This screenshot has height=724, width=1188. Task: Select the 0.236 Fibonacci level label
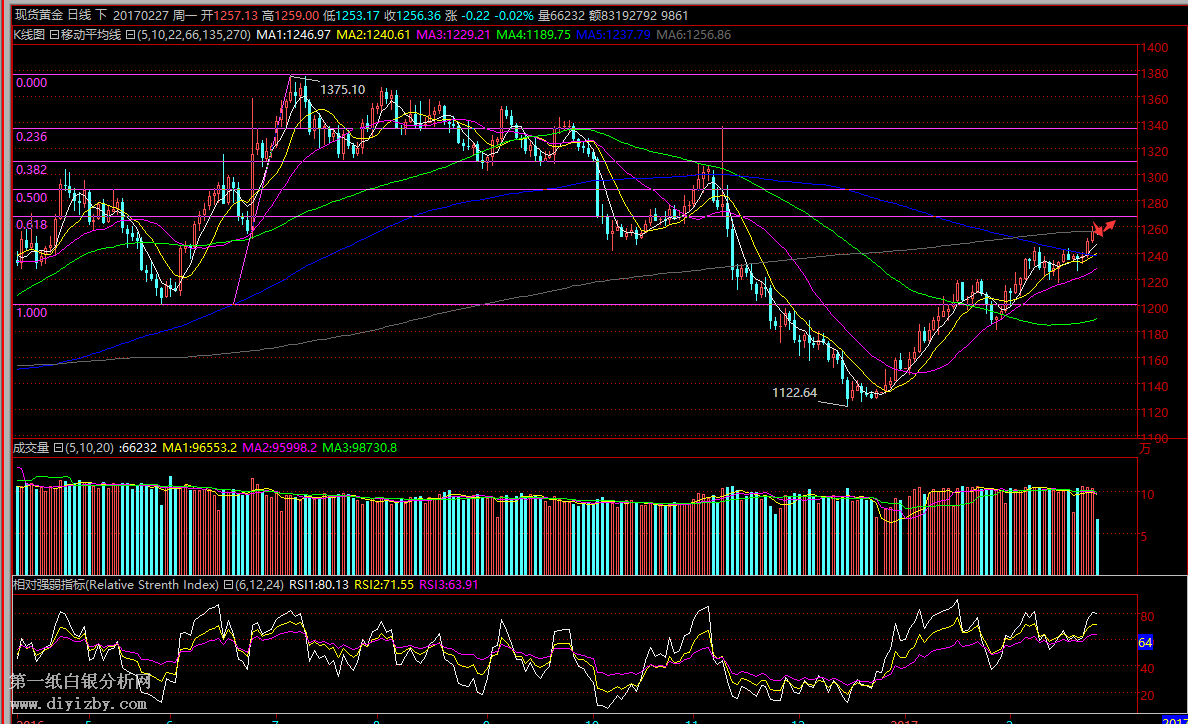coord(32,136)
